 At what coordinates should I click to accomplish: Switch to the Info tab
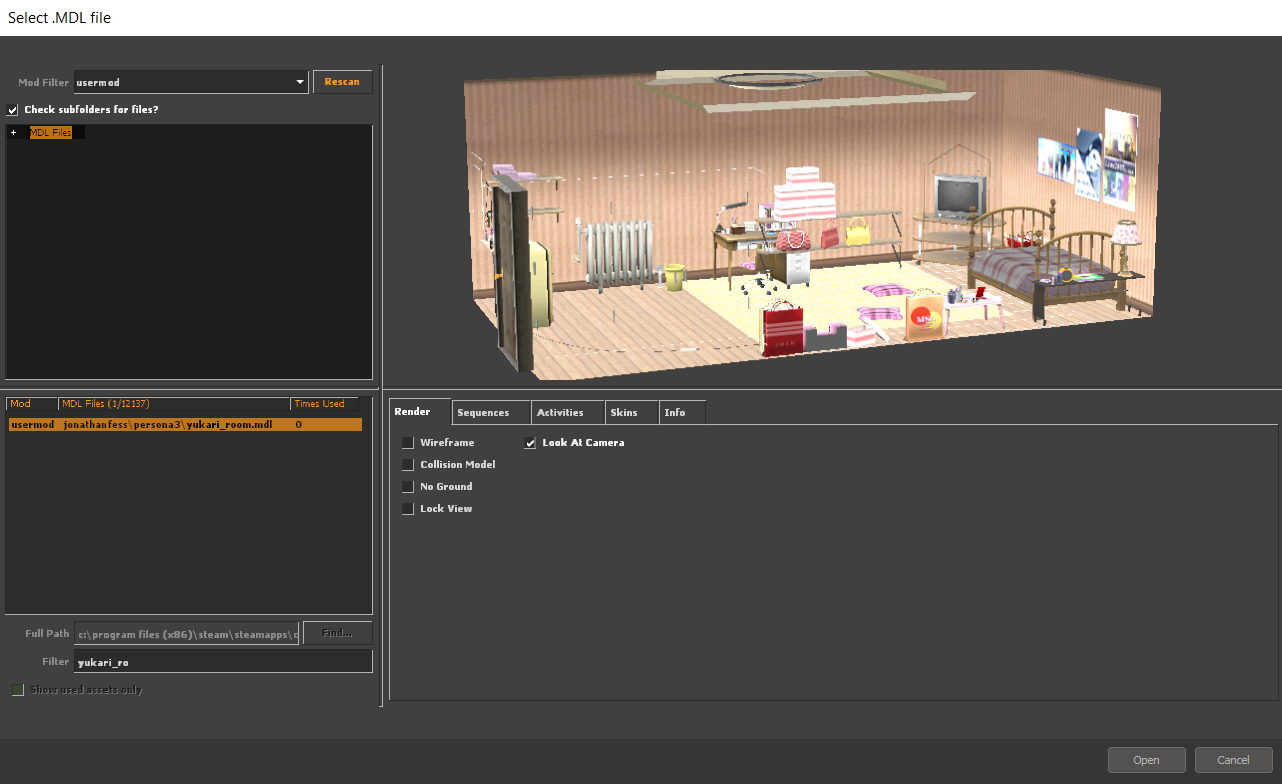pyautogui.click(x=683, y=412)
